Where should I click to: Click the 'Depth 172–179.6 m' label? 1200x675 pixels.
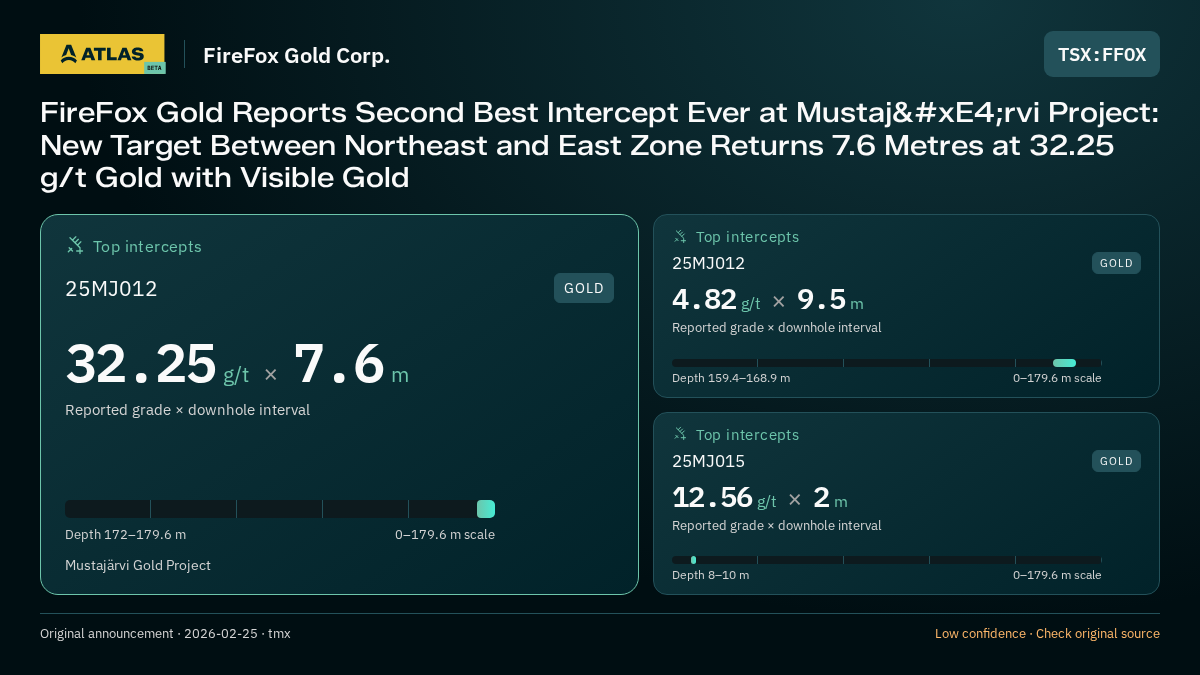(125, 534)
